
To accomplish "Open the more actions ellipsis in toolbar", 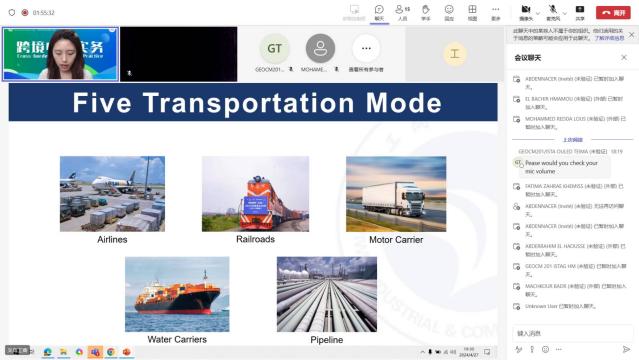I will [495, 12].
